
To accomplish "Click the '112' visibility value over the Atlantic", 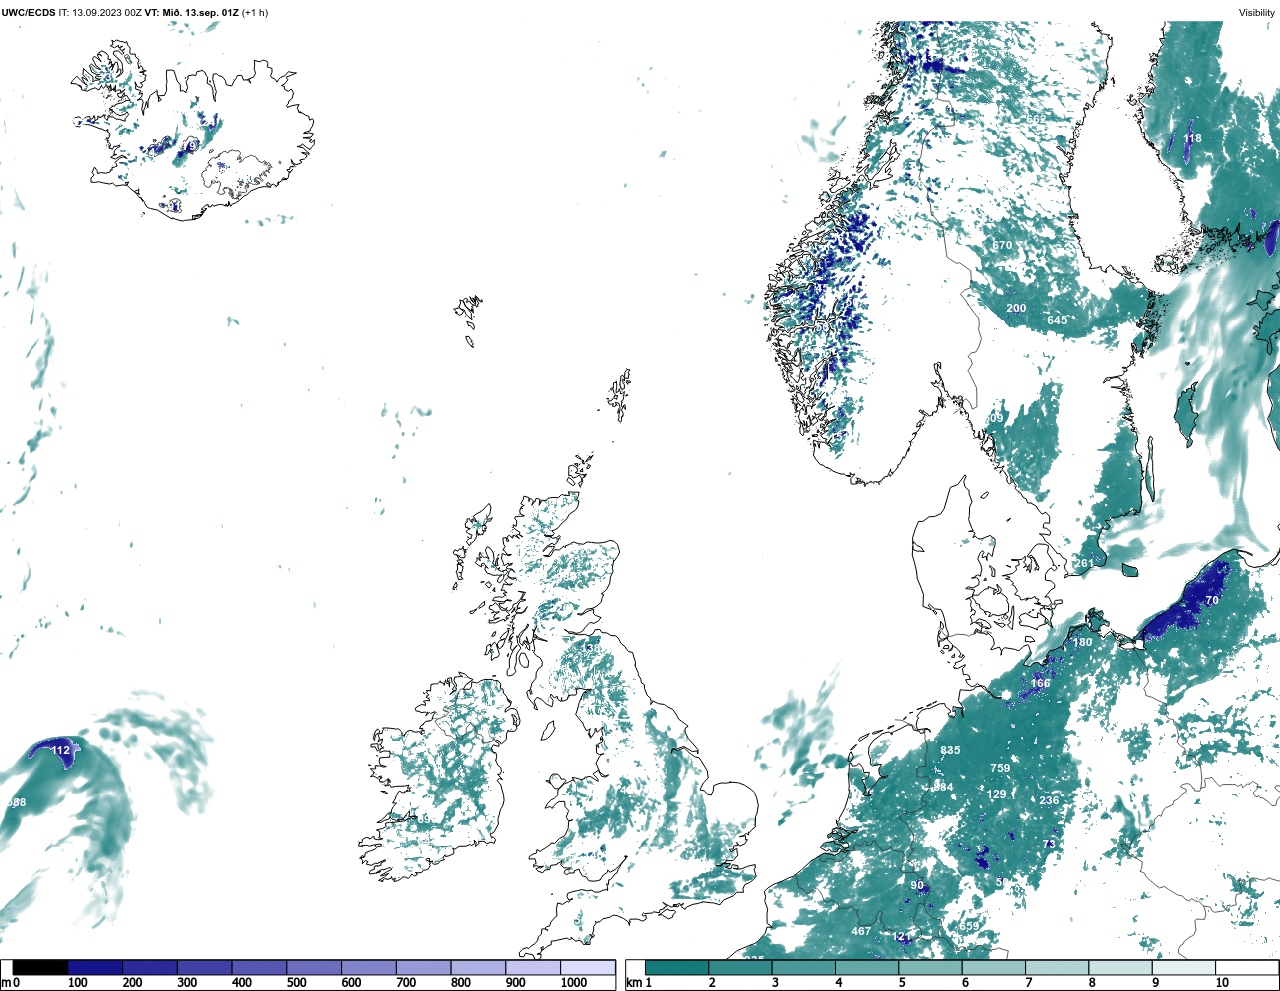I will coord(61,750).
